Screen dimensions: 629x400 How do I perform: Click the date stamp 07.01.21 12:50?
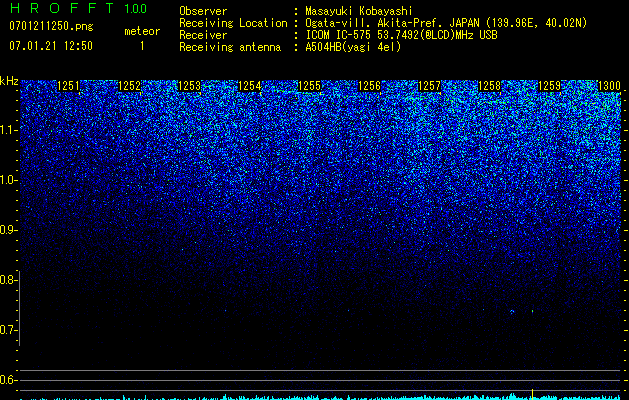pyautogui.click(x=51, y=46)
